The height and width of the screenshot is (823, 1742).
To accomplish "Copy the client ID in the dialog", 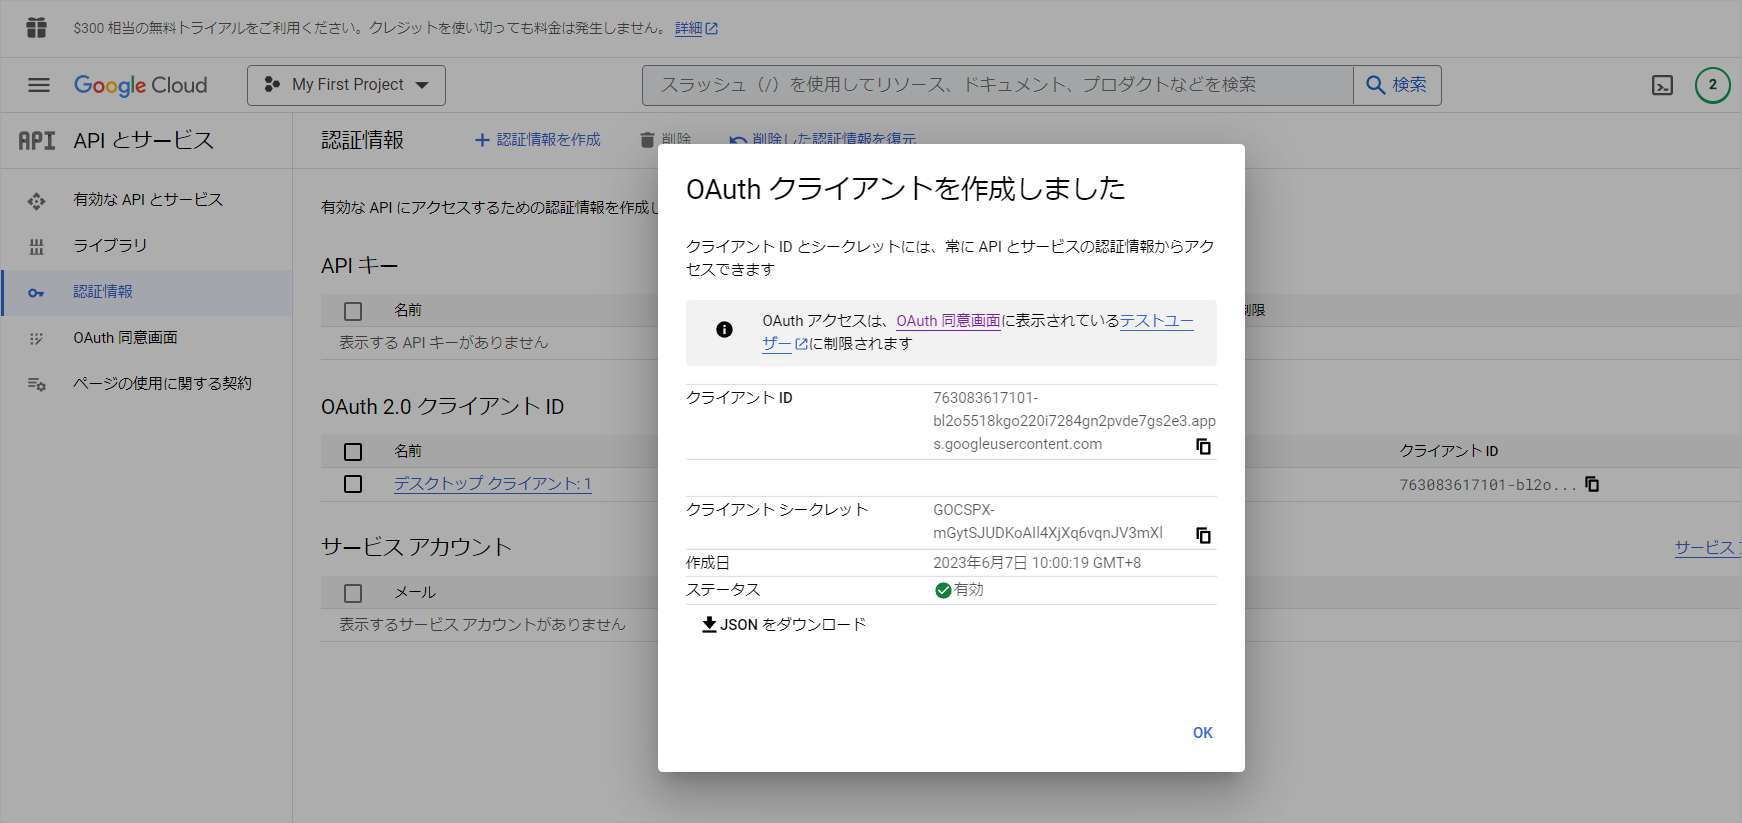I will (x=1203, y=446).
